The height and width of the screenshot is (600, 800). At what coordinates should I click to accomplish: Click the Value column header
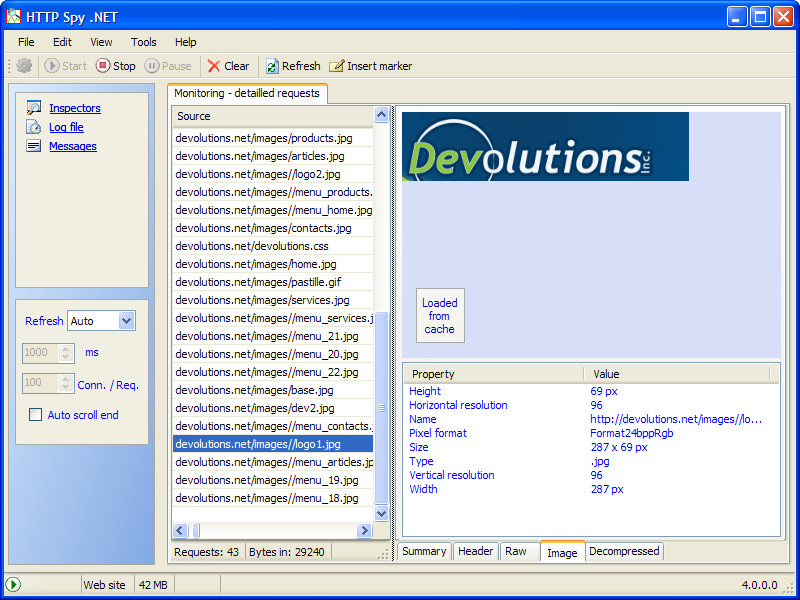677,374
